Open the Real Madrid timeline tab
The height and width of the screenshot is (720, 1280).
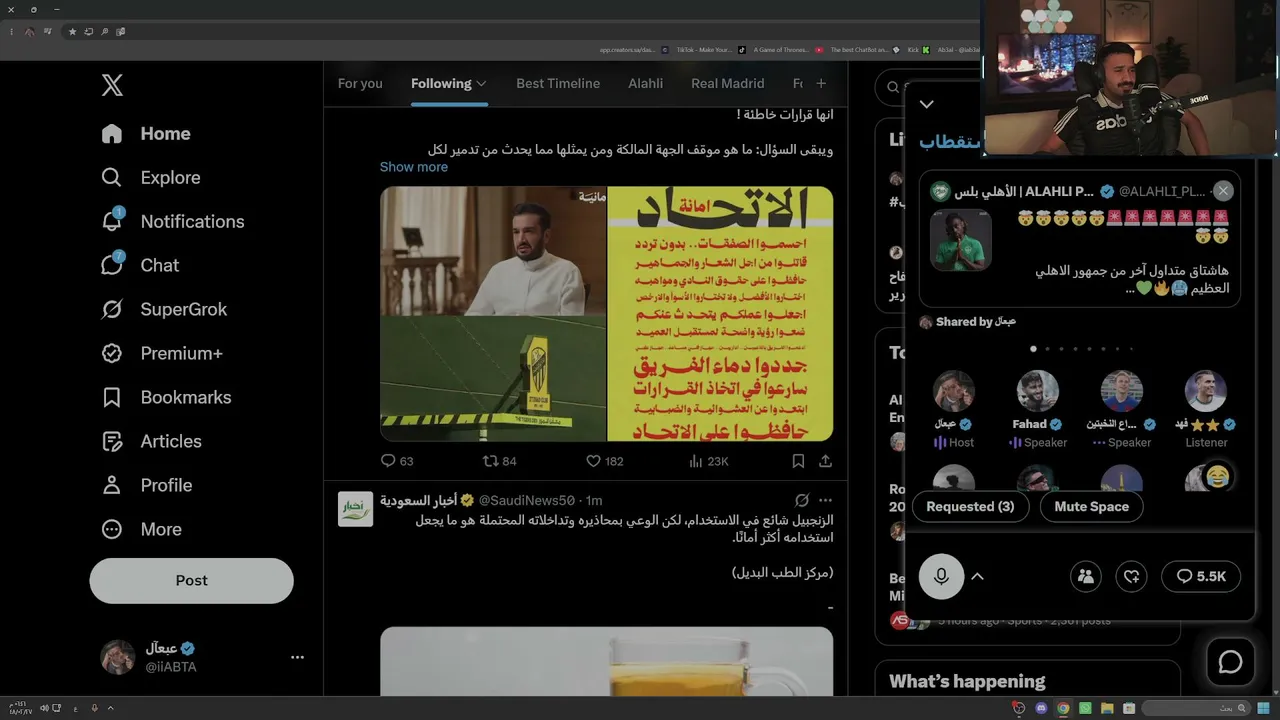(727, 84)
